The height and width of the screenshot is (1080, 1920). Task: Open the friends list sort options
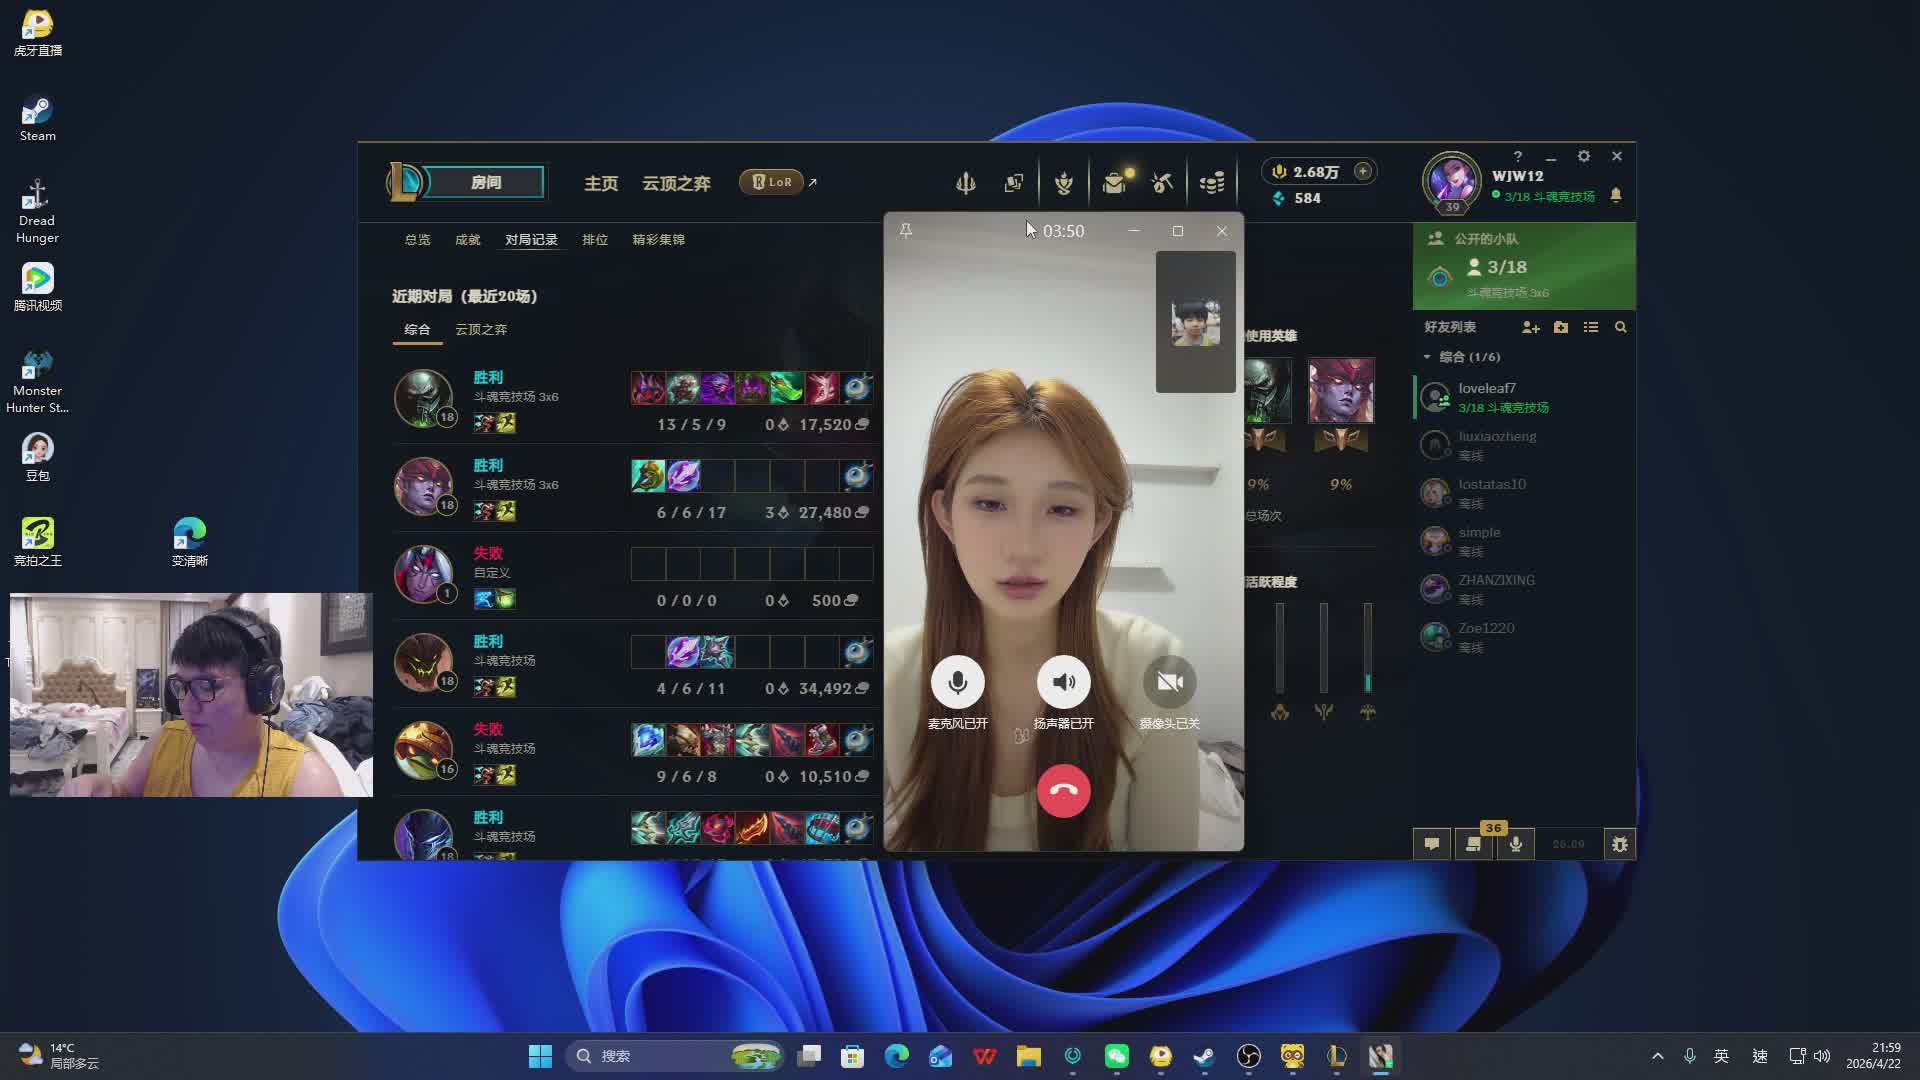pyautogui.click(x=1591, y=327)
